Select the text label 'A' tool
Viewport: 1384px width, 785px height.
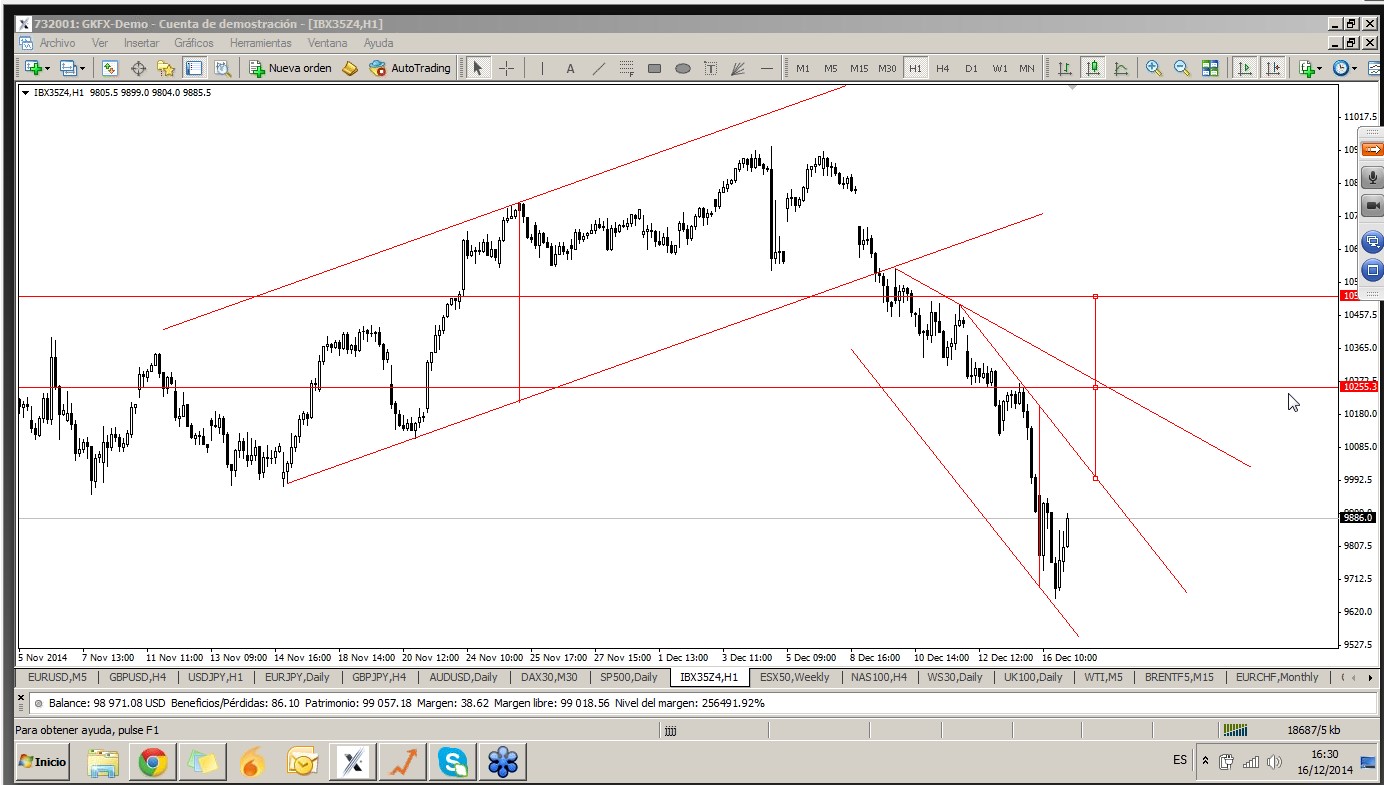pos(570,68)
